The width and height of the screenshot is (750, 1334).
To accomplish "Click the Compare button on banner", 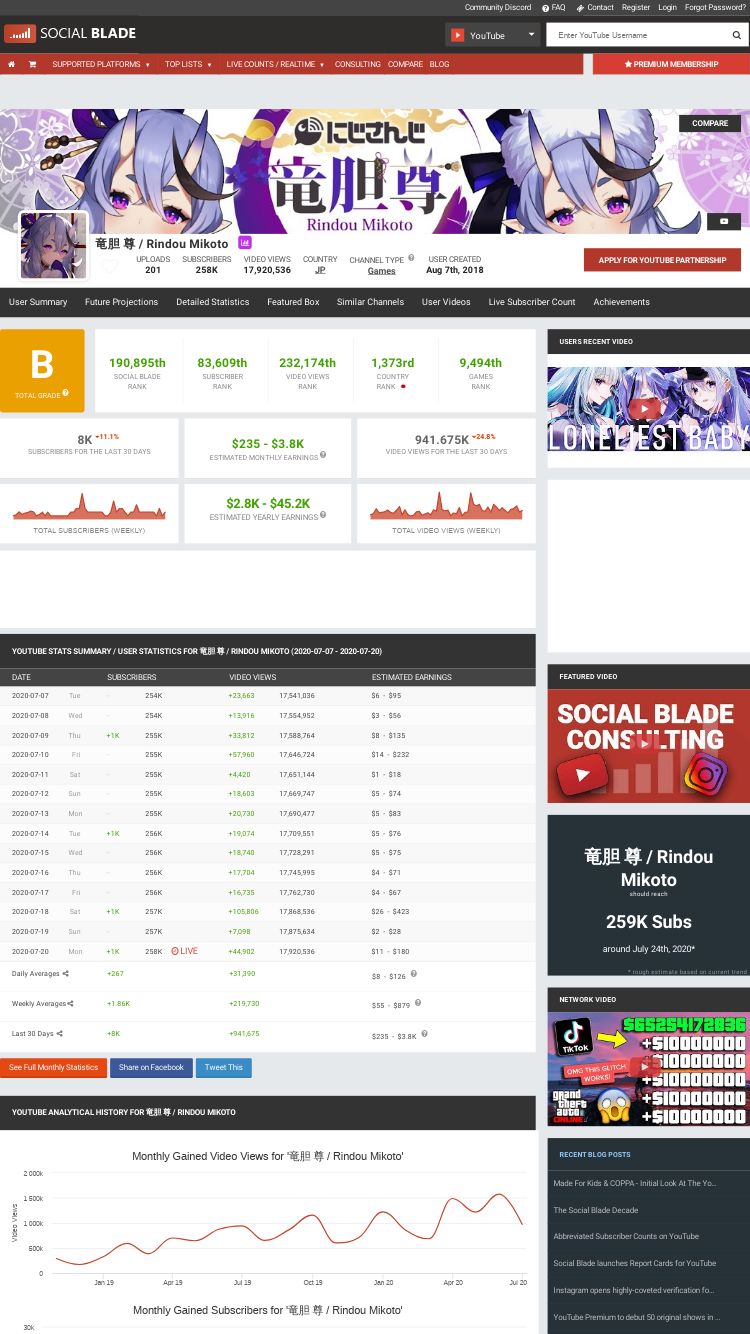I will [x=710, y=123].
